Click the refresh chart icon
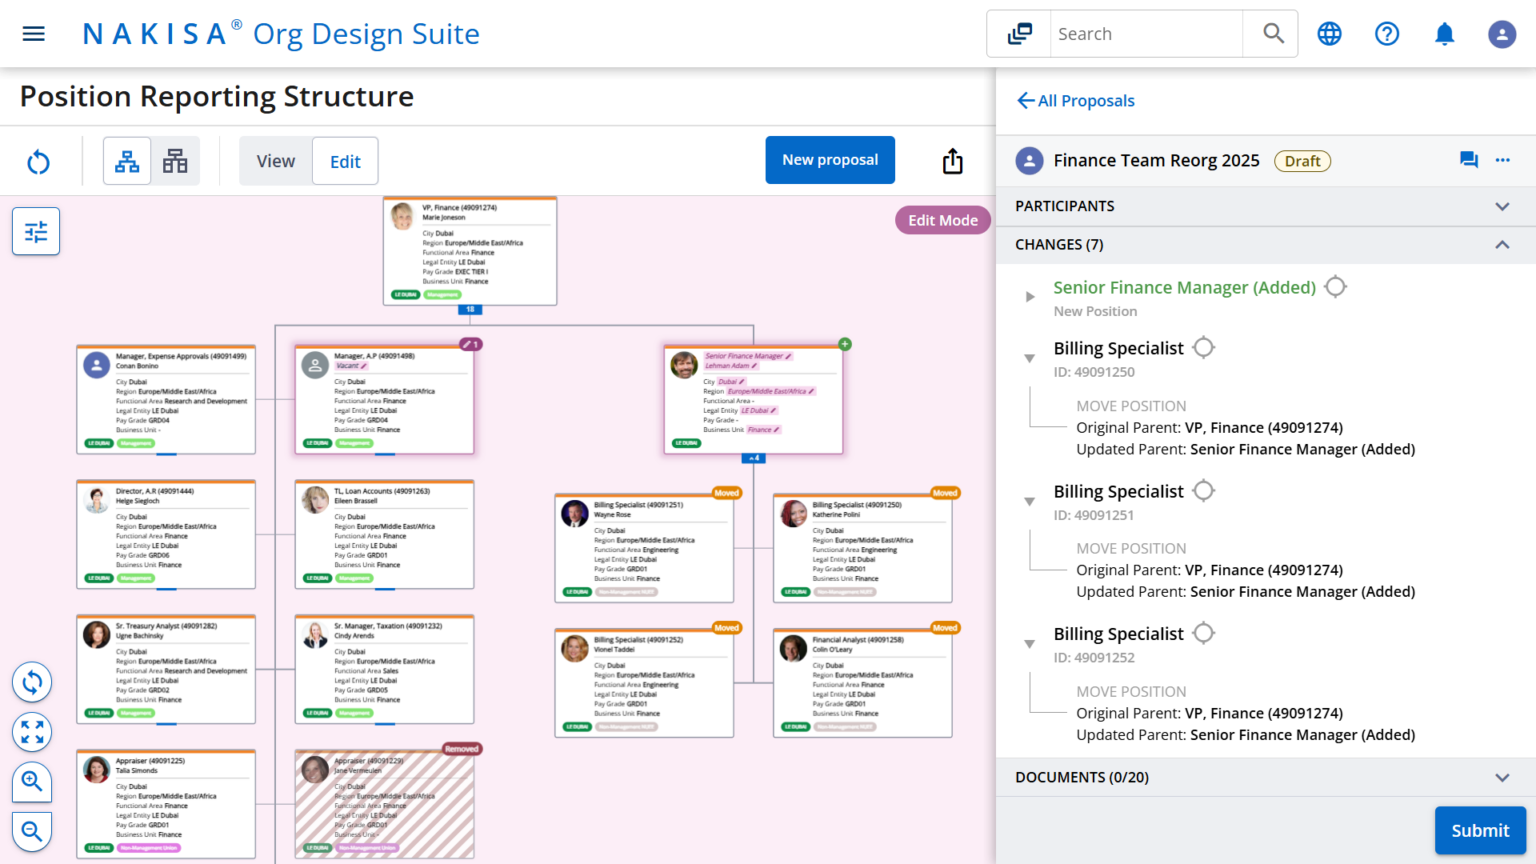1536x864 pixels. click(38, 161)
